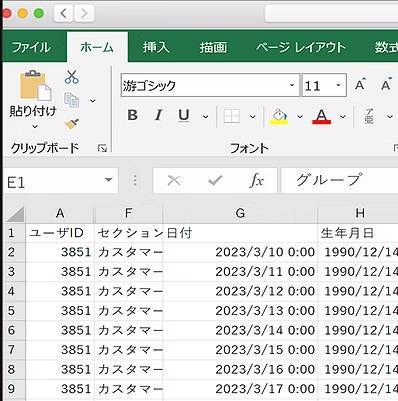Click the Cut scissors icon
398x401 pixels.
click(72, 76)
